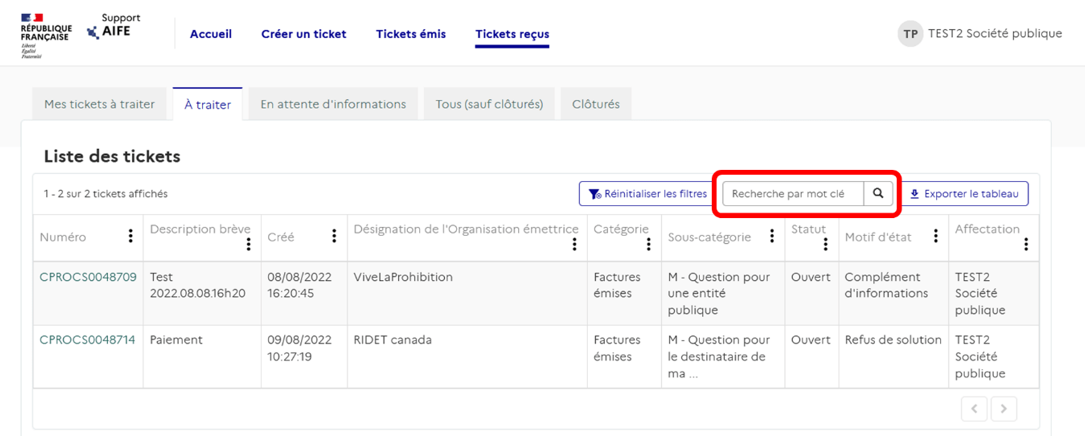1085x436 pixels.
Task: Open the En attente d'informations tab
Action: [x=333, y=104]
